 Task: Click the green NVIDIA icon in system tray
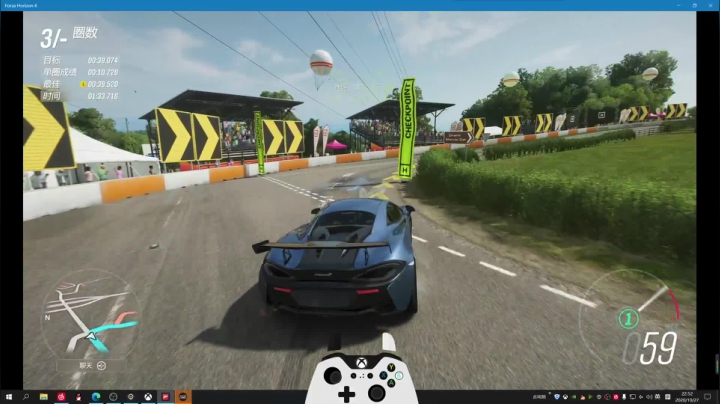(574, 397)
